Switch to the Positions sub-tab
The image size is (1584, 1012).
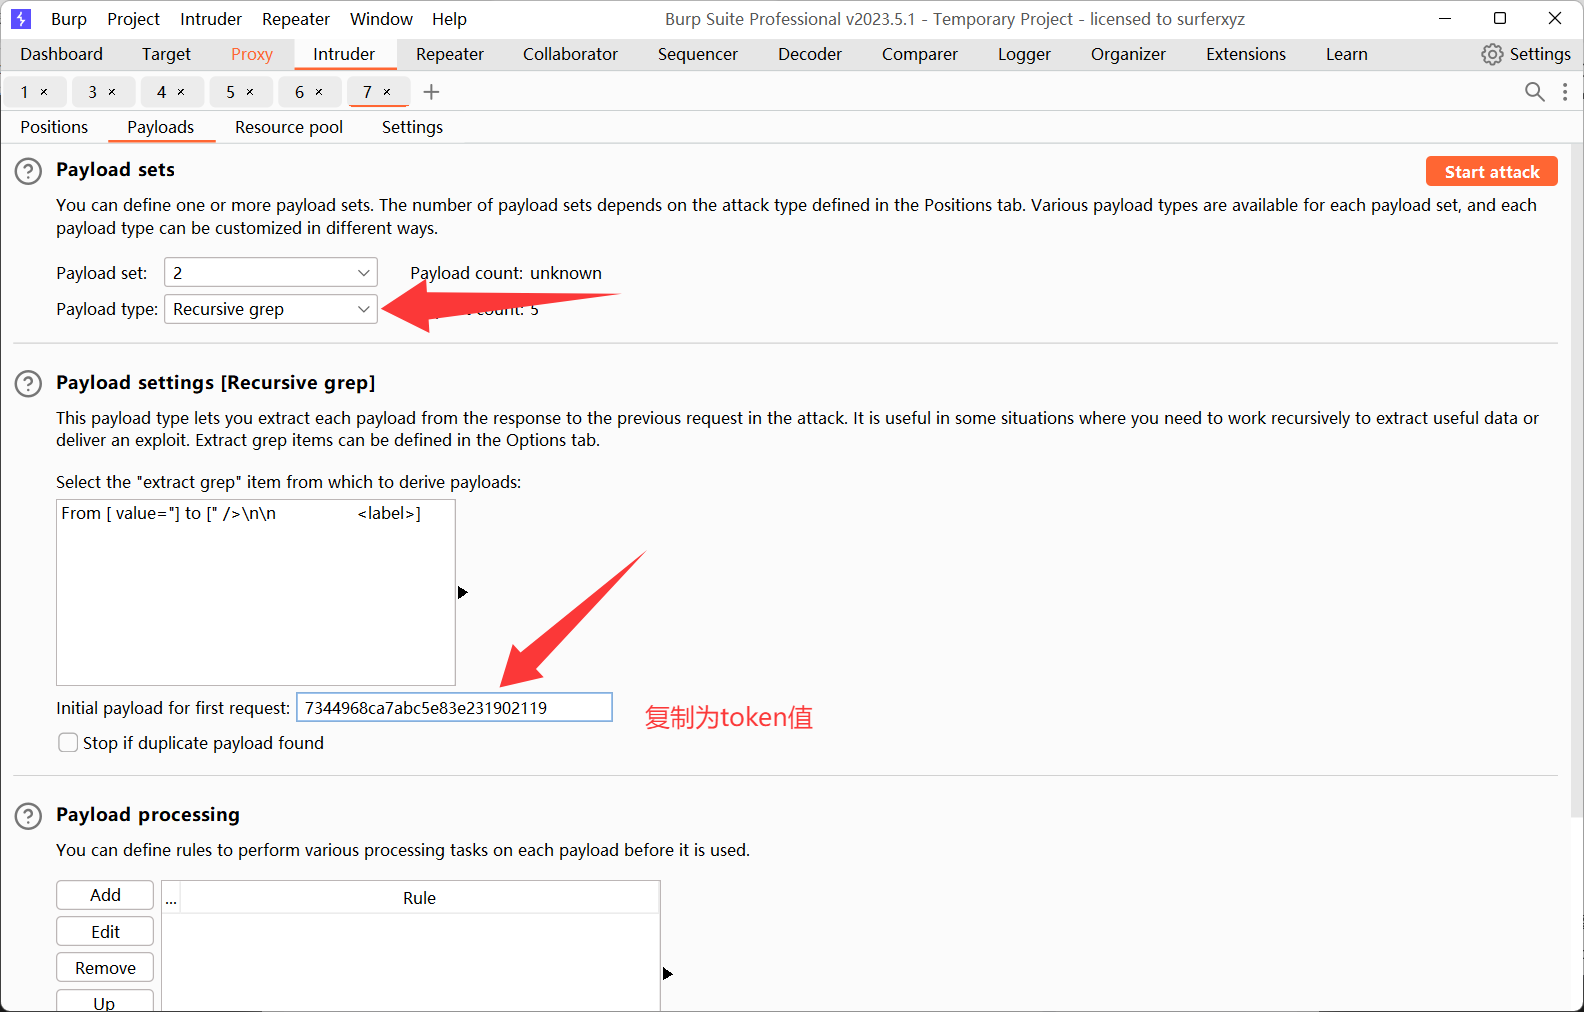click(x=54, y=127)
